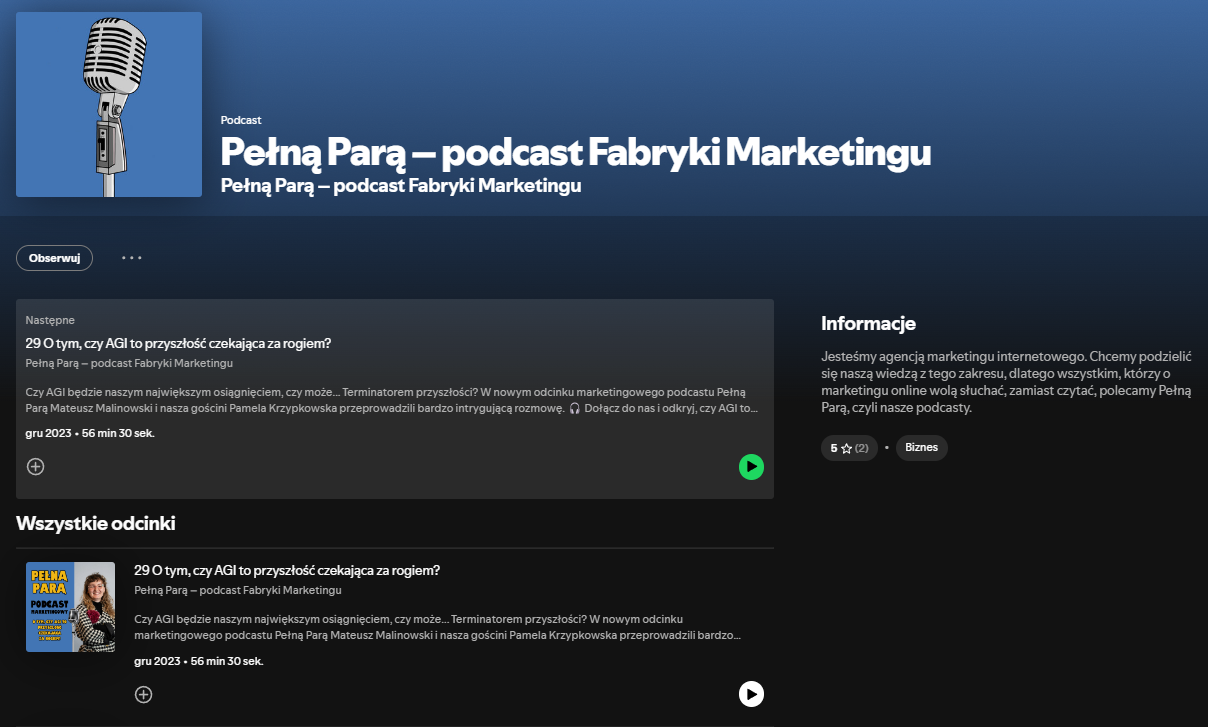The width and height of the screenshot is (1208, 727).
Task: Click the Wszystkie odcinki section heading
Action: click(96, 524)
